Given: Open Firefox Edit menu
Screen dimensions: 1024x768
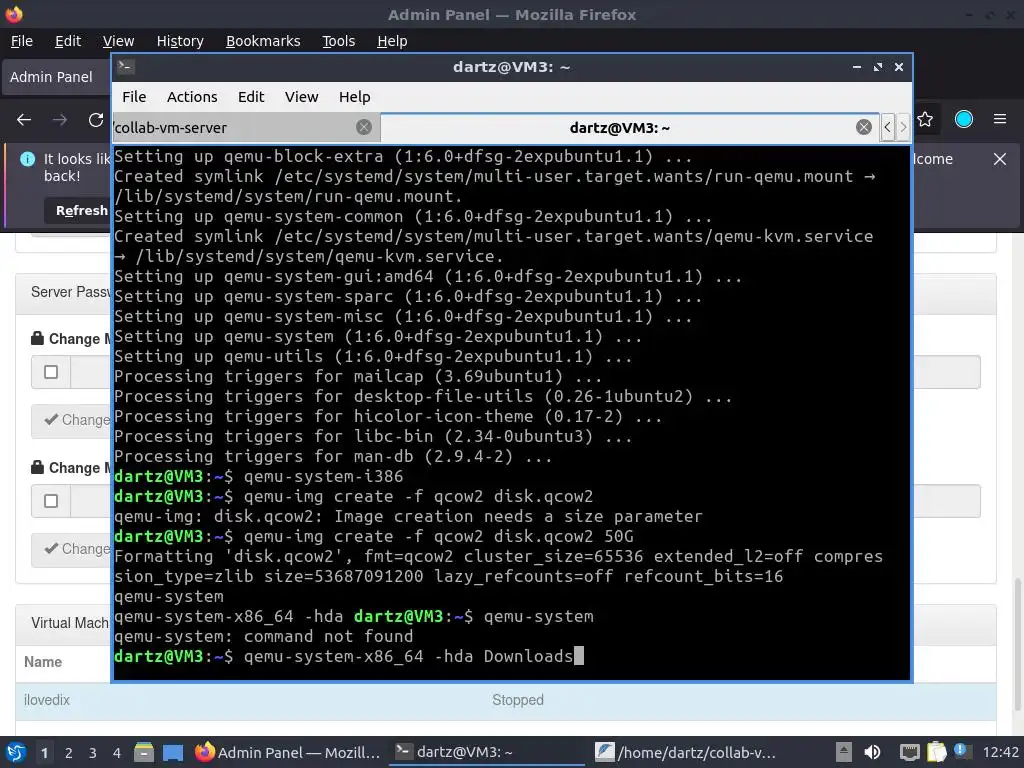Looking at the screenshot, I should pyautogui.click(x=68, y=41).
